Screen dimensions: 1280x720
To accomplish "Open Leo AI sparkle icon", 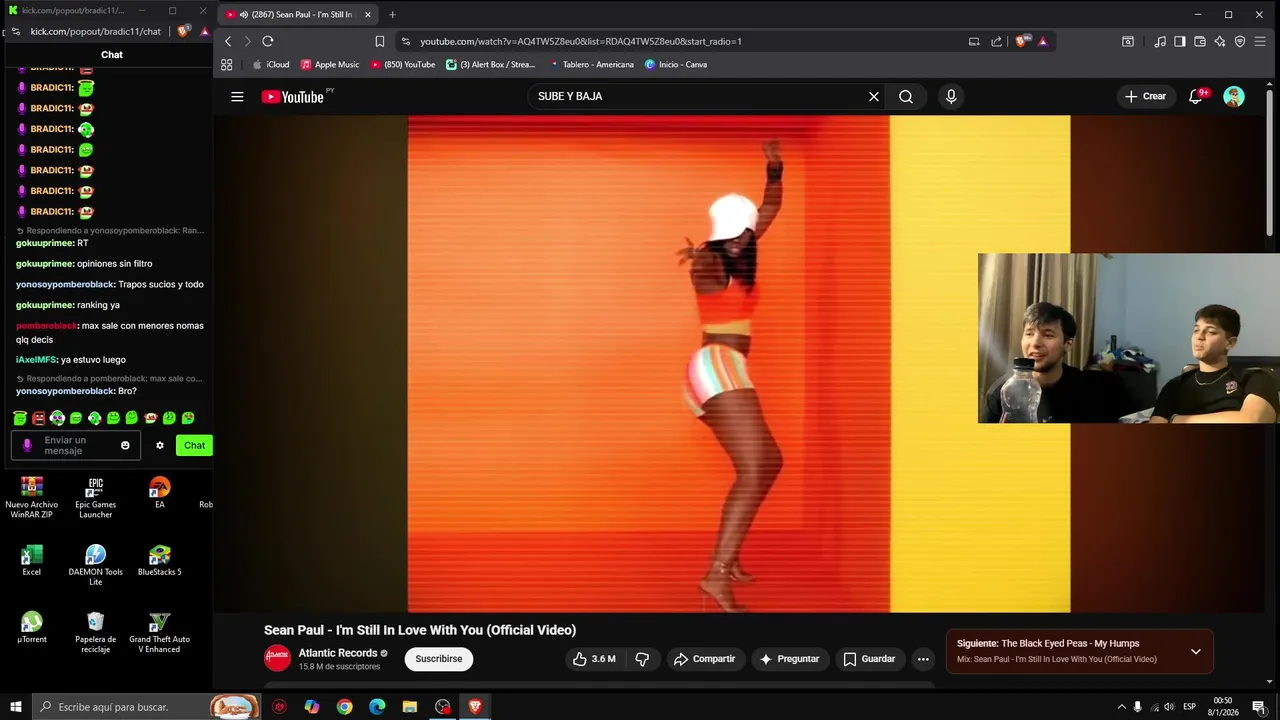I will coord(1220,41).
